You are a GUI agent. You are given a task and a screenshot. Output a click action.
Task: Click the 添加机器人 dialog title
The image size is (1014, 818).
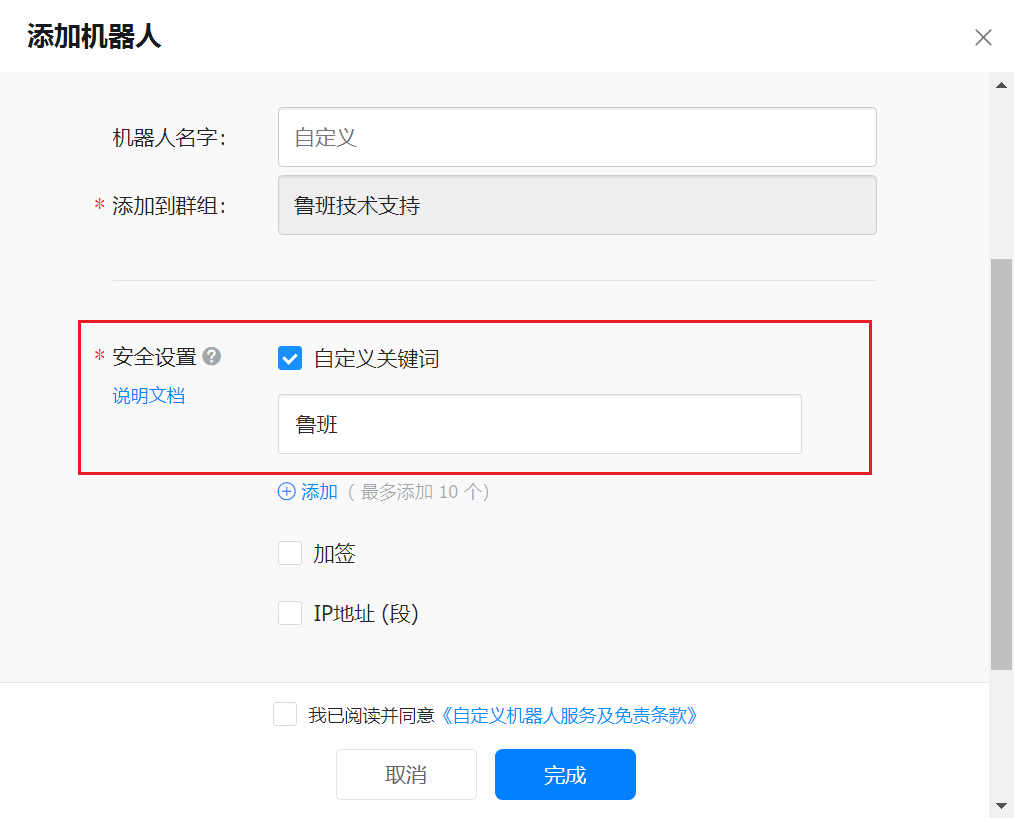94,36
